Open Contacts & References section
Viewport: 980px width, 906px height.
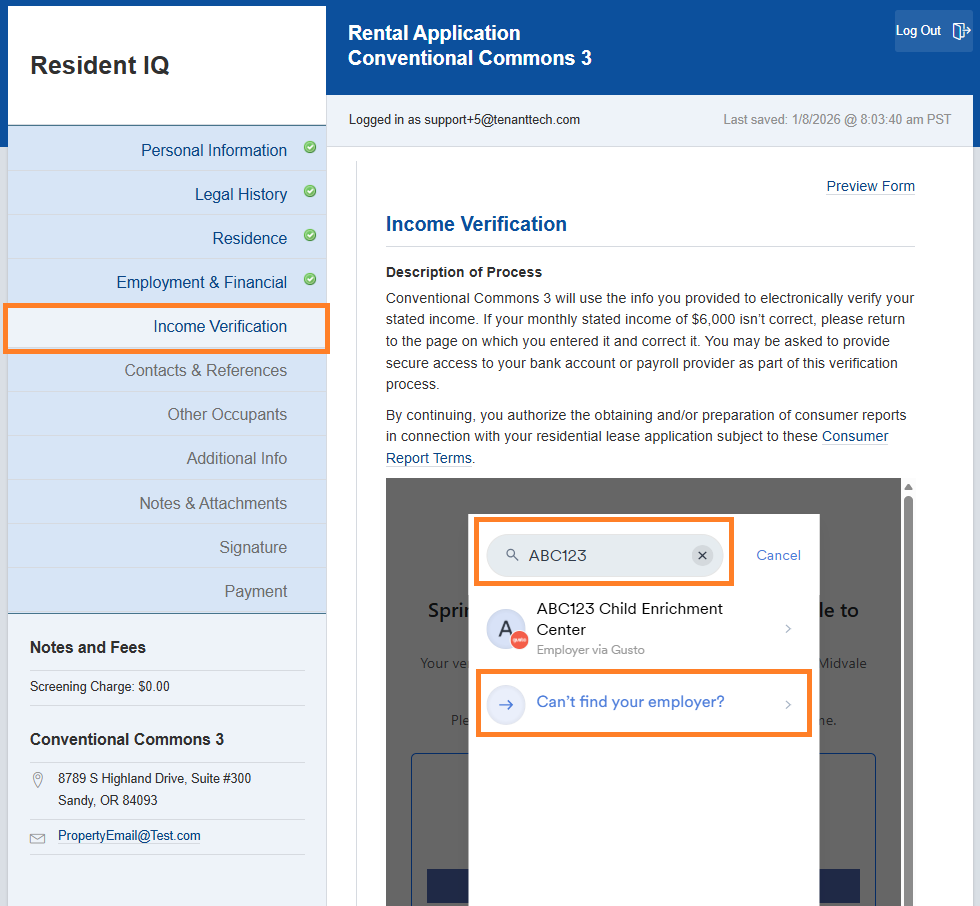coord(206,371)
